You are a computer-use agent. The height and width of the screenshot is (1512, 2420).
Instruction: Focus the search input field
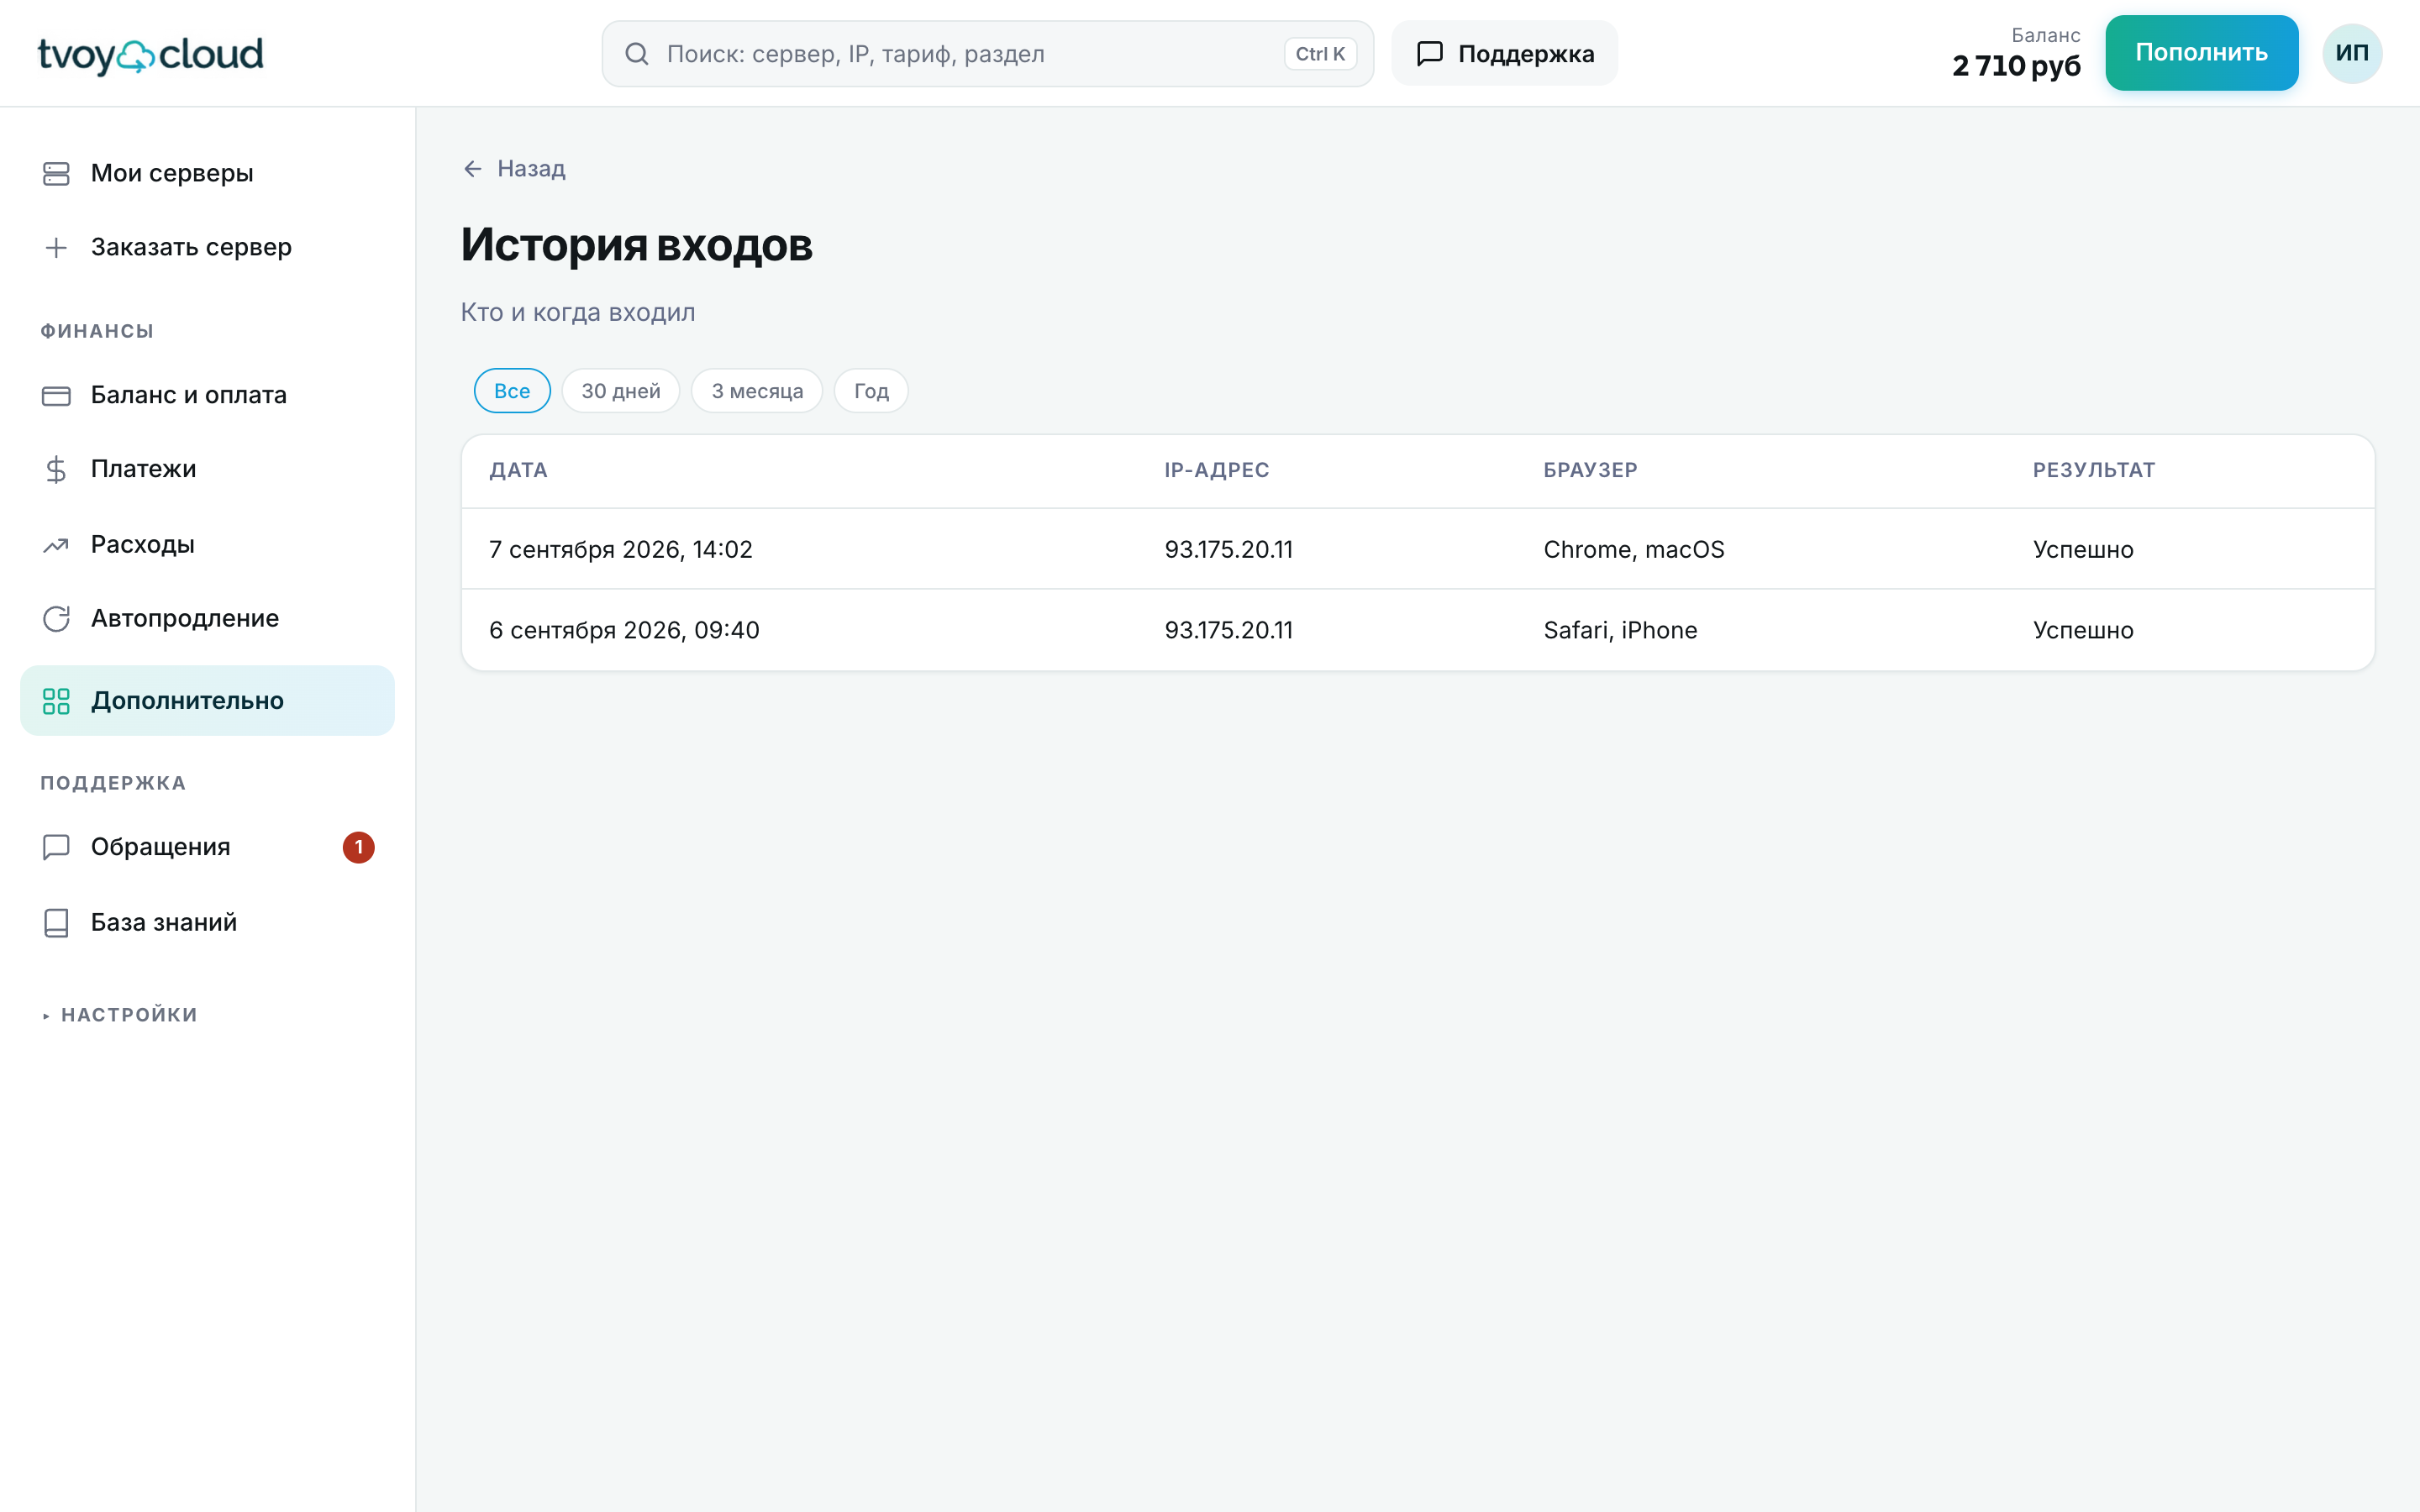[x=987, y=54]
